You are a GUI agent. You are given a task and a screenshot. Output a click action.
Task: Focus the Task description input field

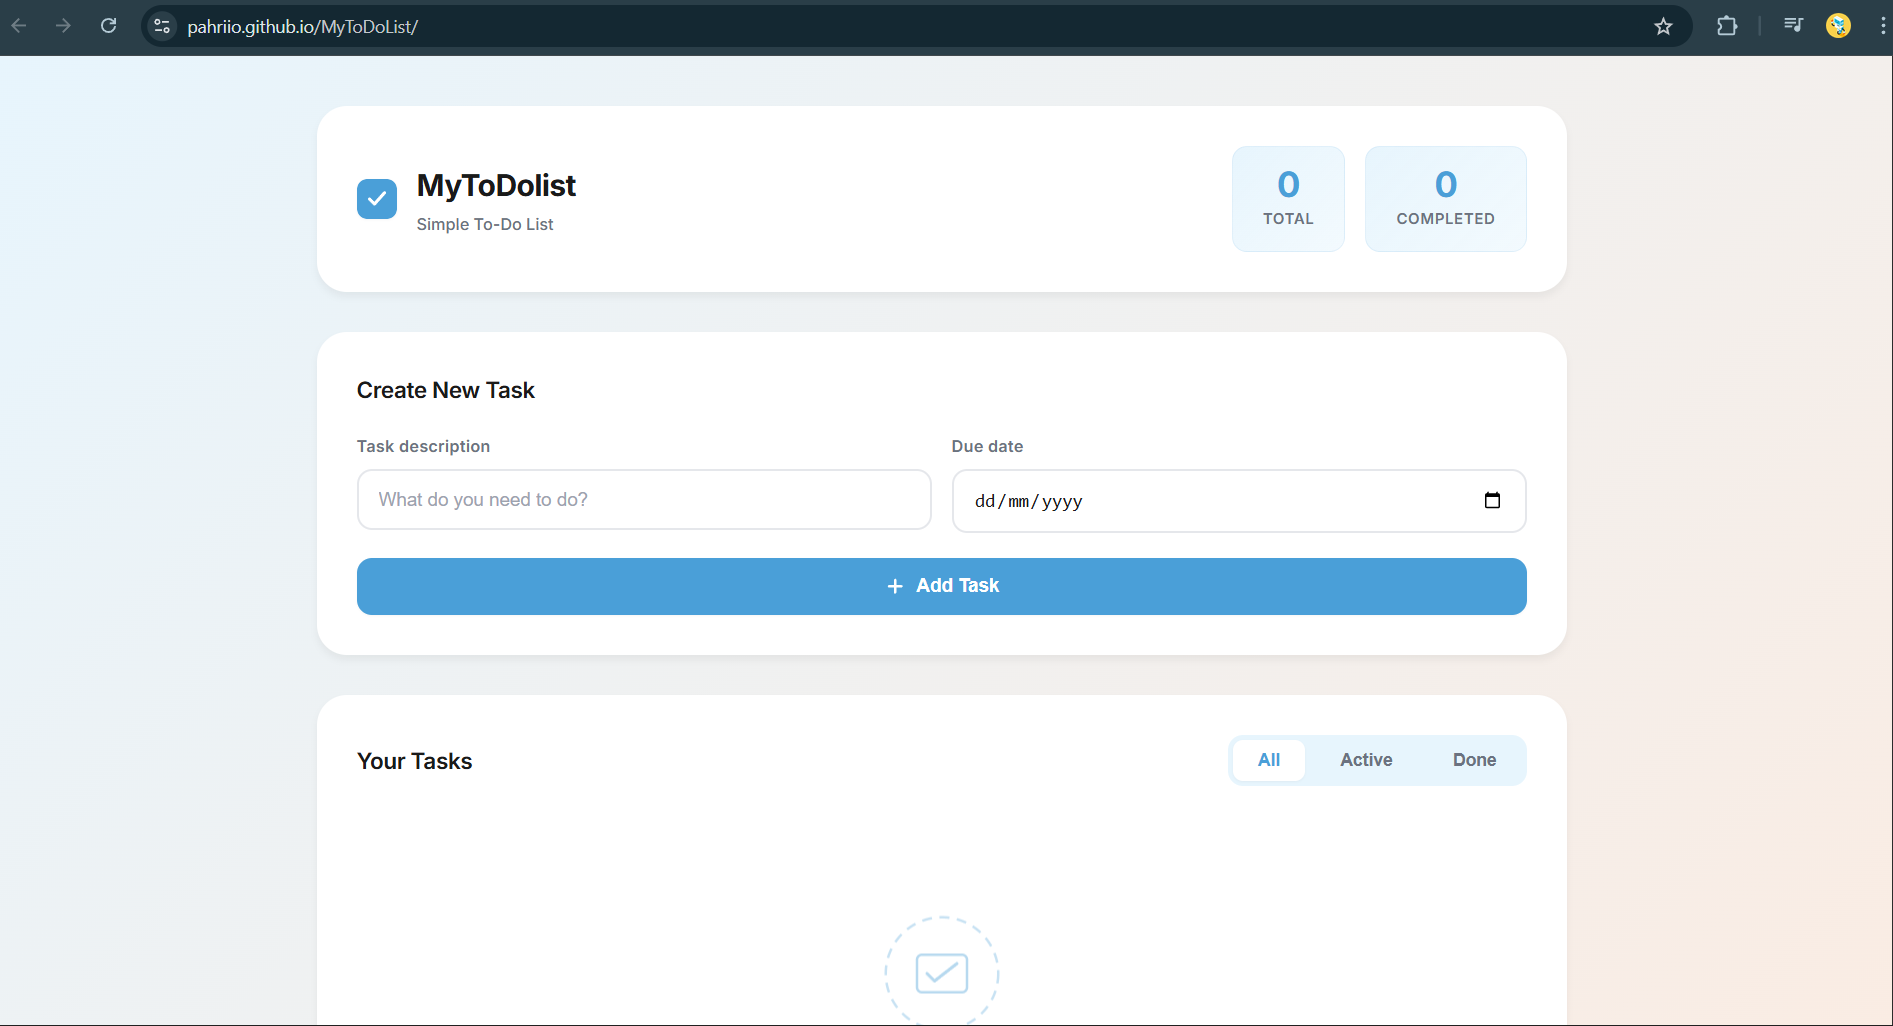(644, 500)
